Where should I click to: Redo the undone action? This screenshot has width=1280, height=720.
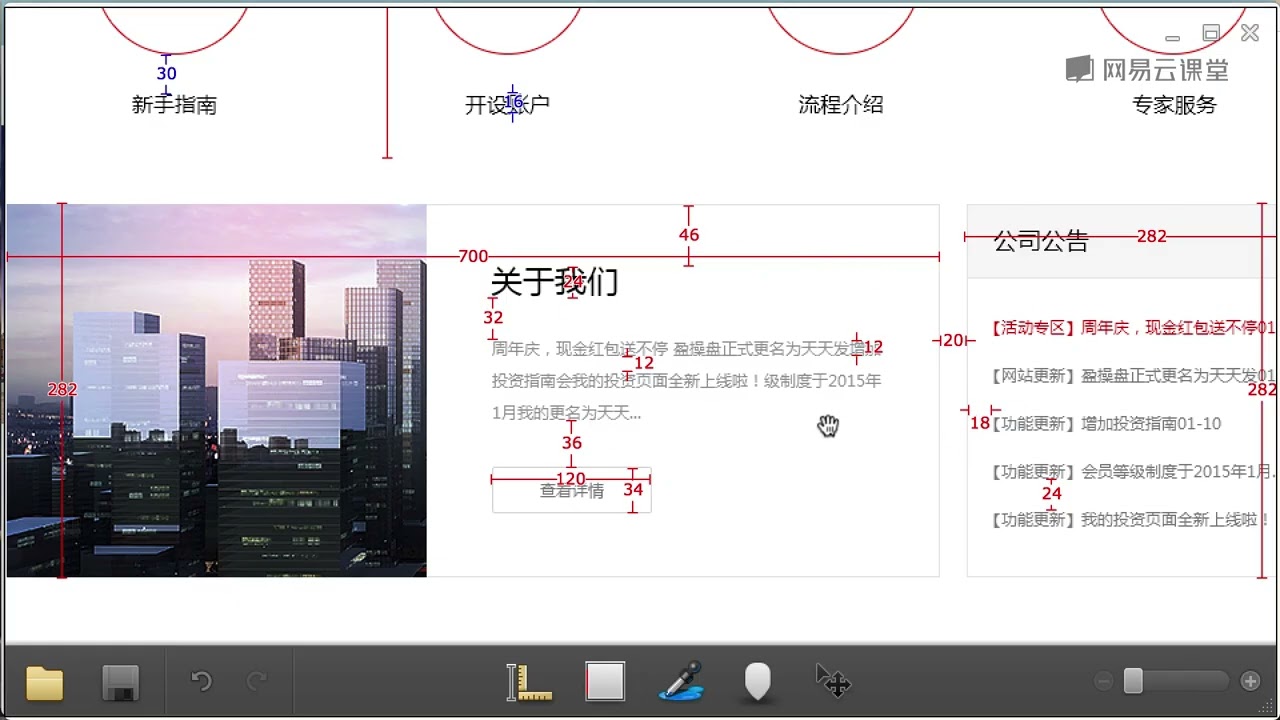[257, 682]
